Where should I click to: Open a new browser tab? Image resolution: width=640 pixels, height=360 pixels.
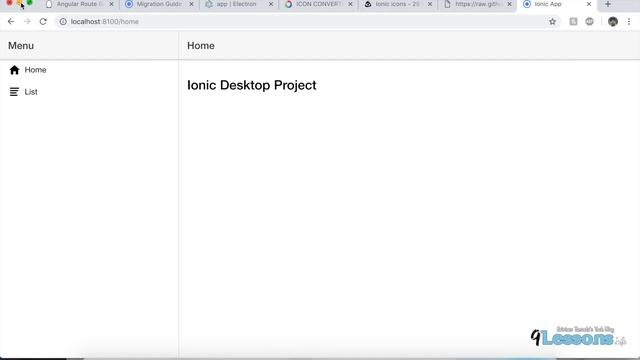coord(608,4)
